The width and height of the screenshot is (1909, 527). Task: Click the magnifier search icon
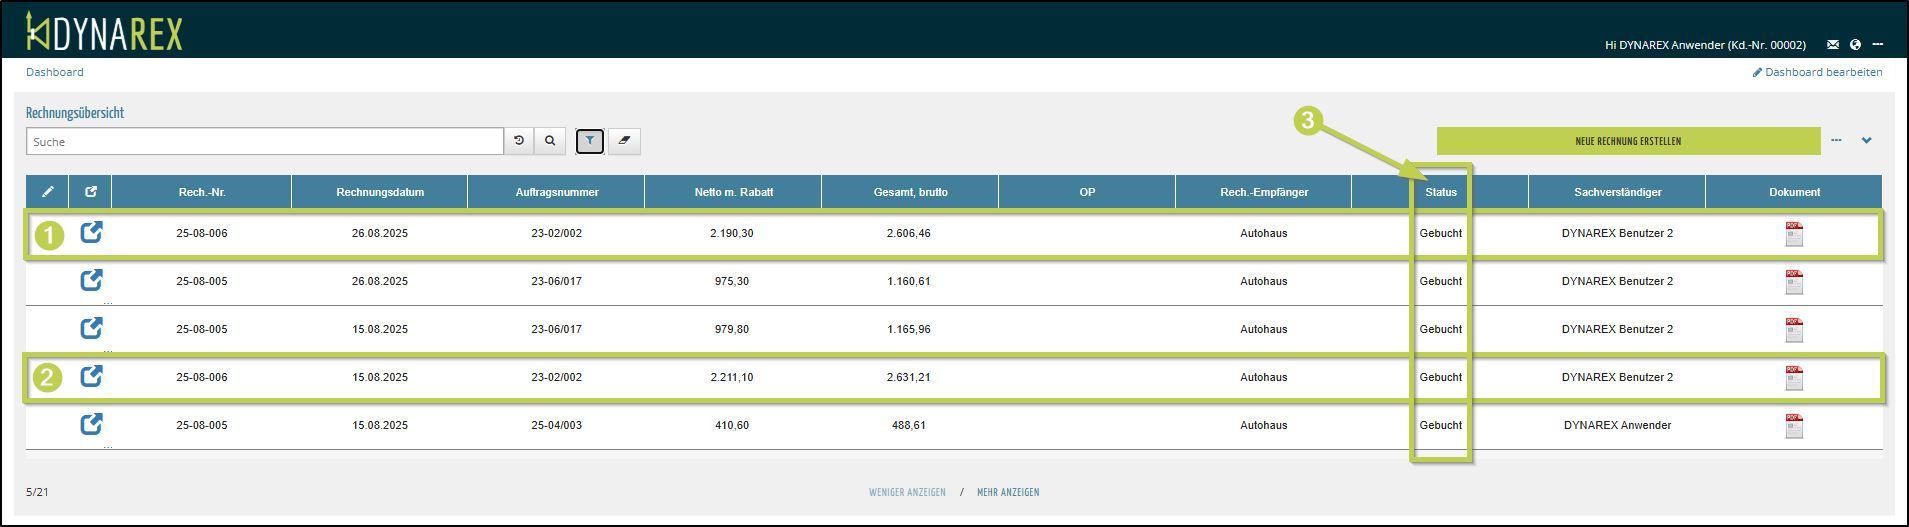point(550,141)
